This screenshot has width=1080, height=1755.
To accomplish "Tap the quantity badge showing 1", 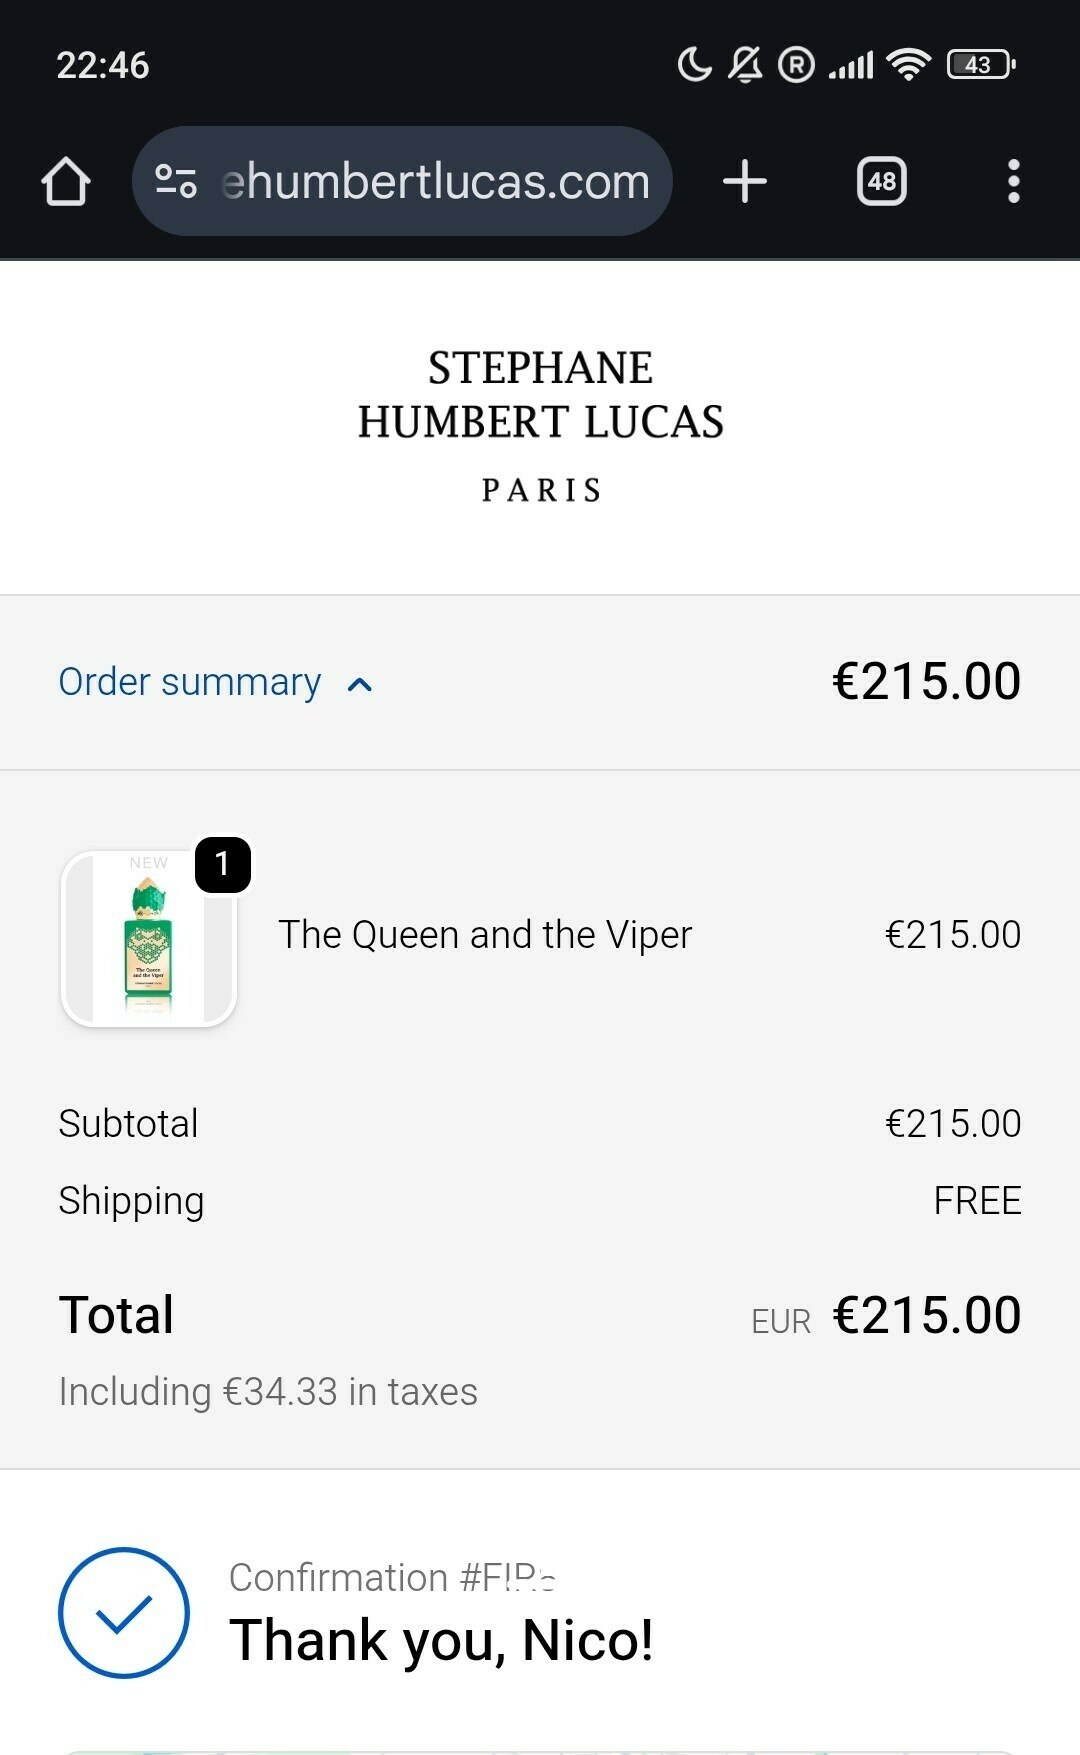I will [222, 864].
